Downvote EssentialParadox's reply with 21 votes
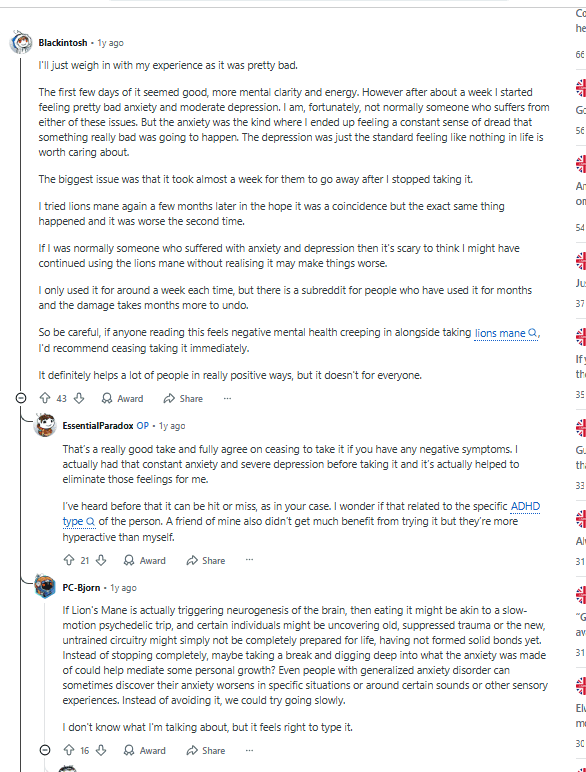 tap(101, 560)
